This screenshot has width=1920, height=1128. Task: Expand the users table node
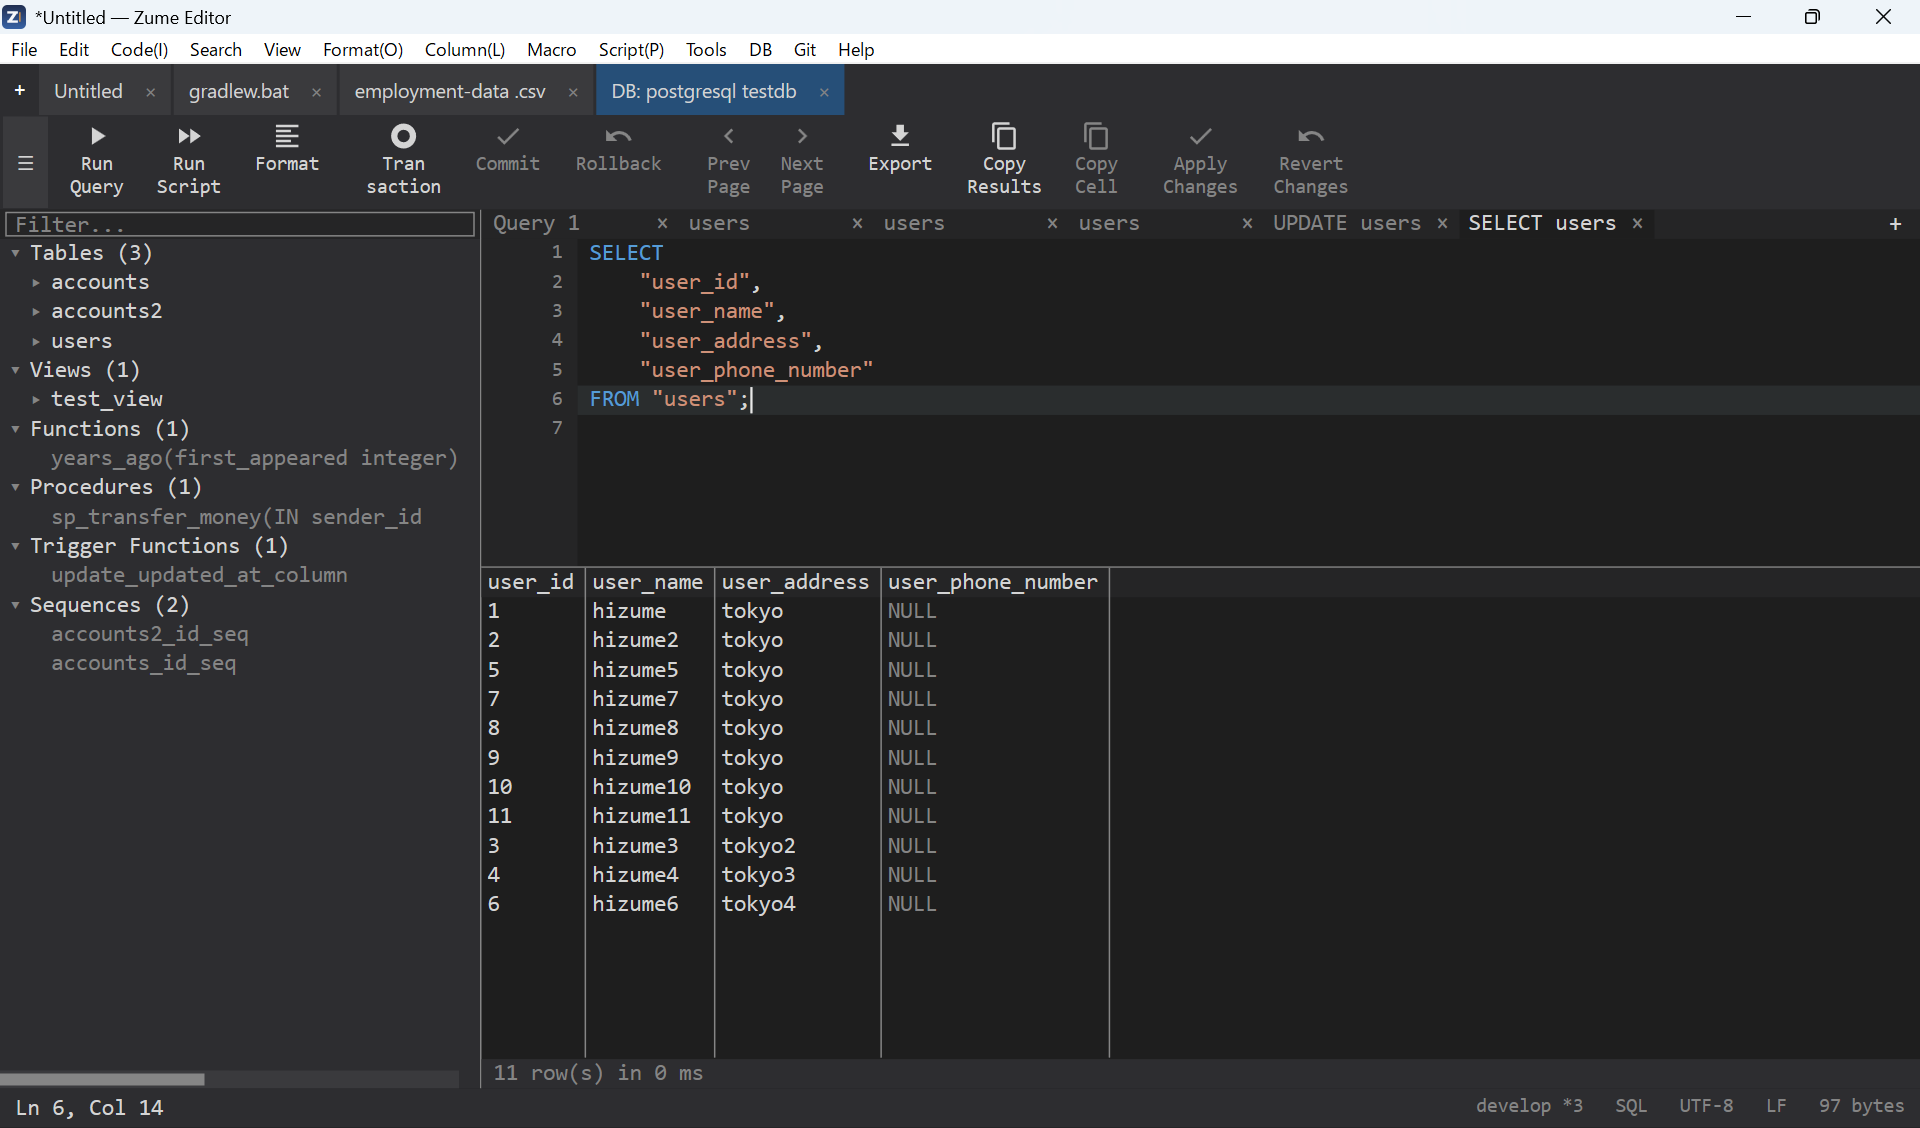coord(36,342)
